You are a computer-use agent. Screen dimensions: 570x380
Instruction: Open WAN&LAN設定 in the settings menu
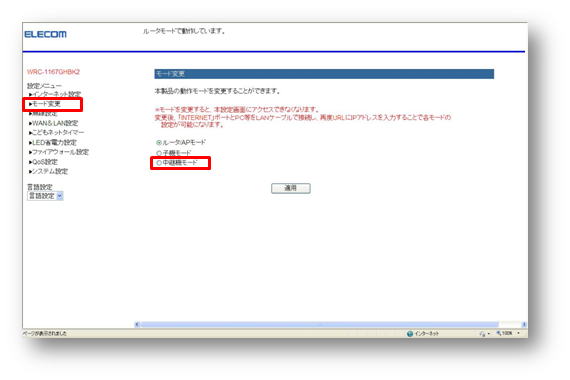pos(54,123)
